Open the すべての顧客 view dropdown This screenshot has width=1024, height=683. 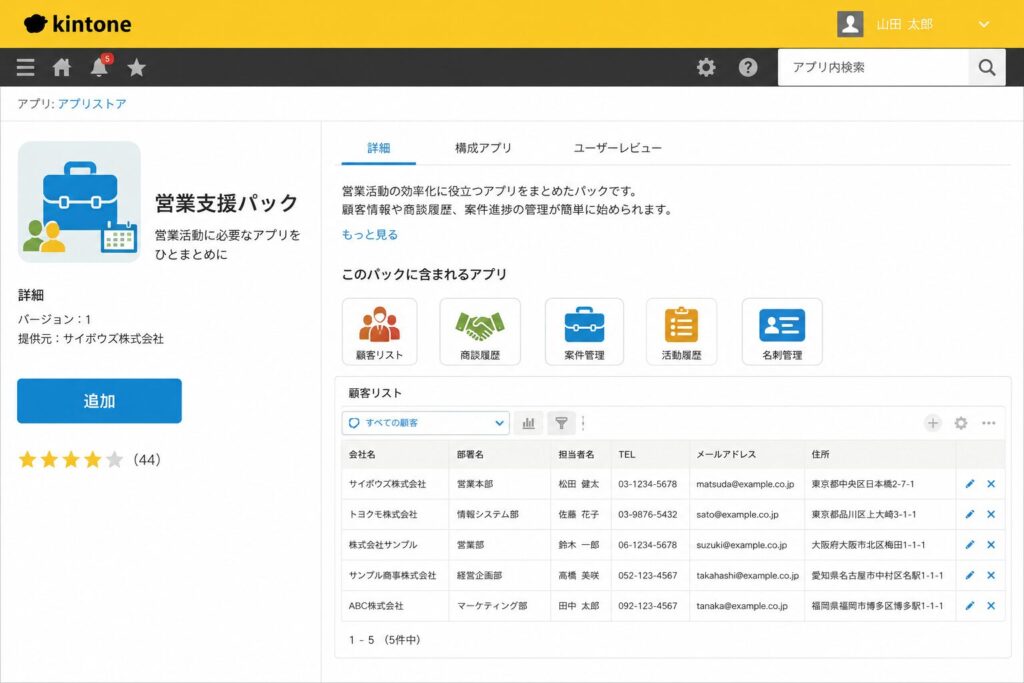[426, 423]
